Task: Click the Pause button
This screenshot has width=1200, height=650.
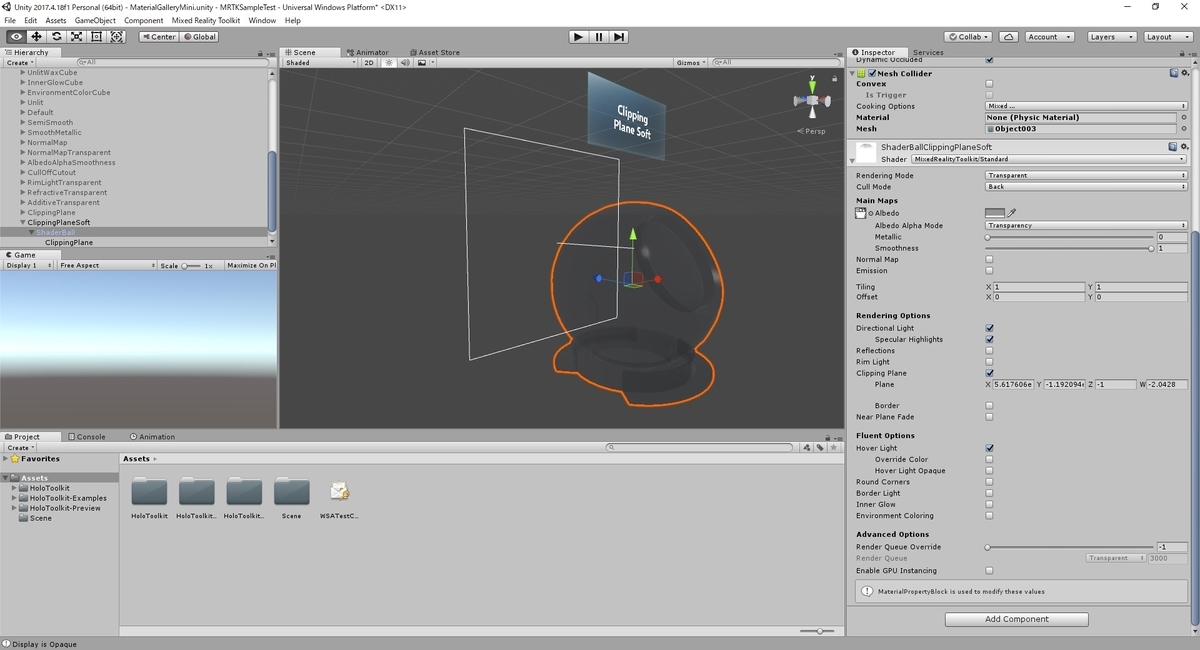Action: (599, 37)
